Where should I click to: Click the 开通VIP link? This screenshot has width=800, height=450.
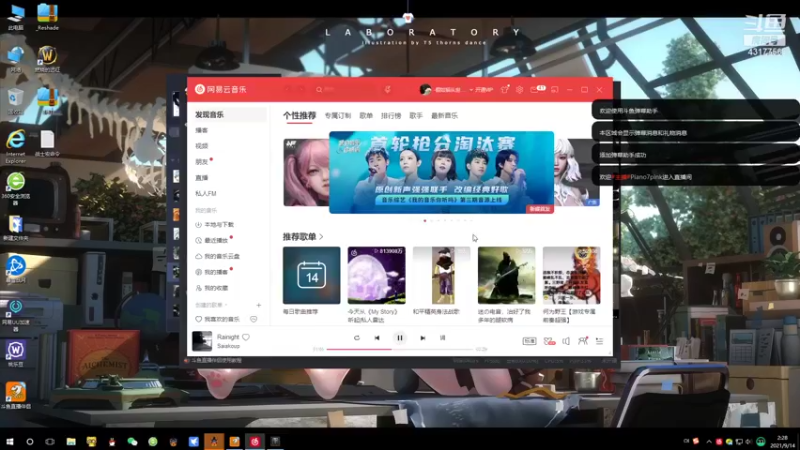click(x=484, y=90)
